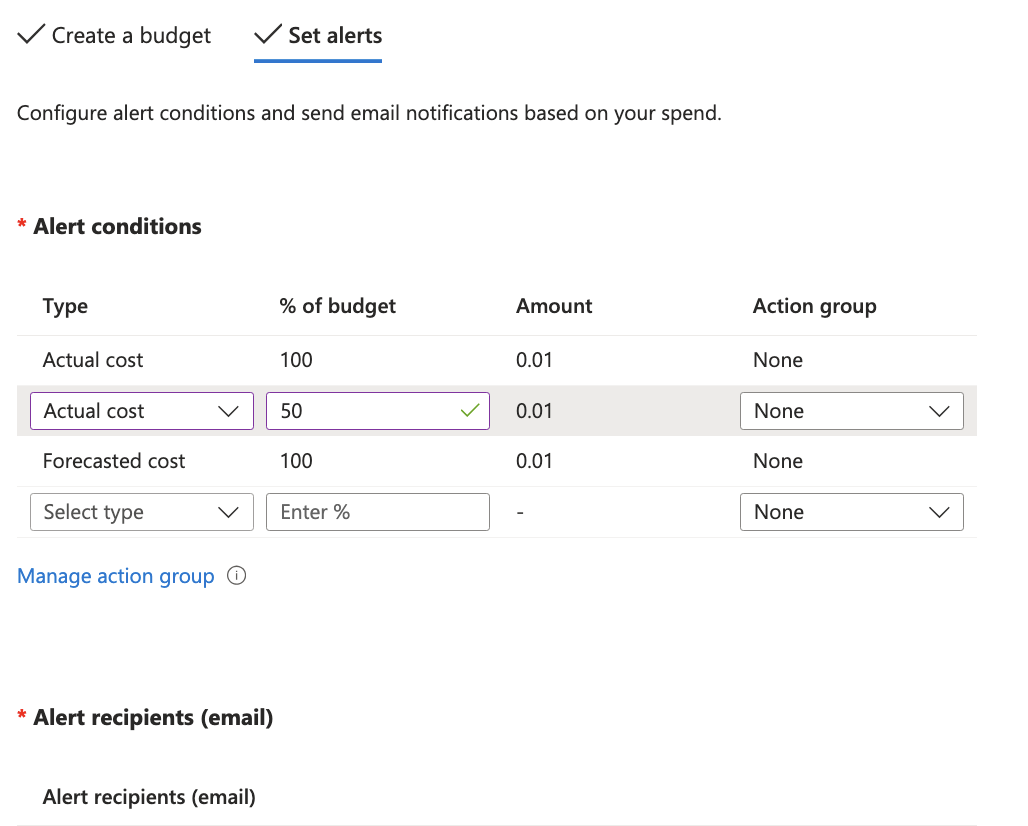Select the Set alerts tab

[318, 35]
